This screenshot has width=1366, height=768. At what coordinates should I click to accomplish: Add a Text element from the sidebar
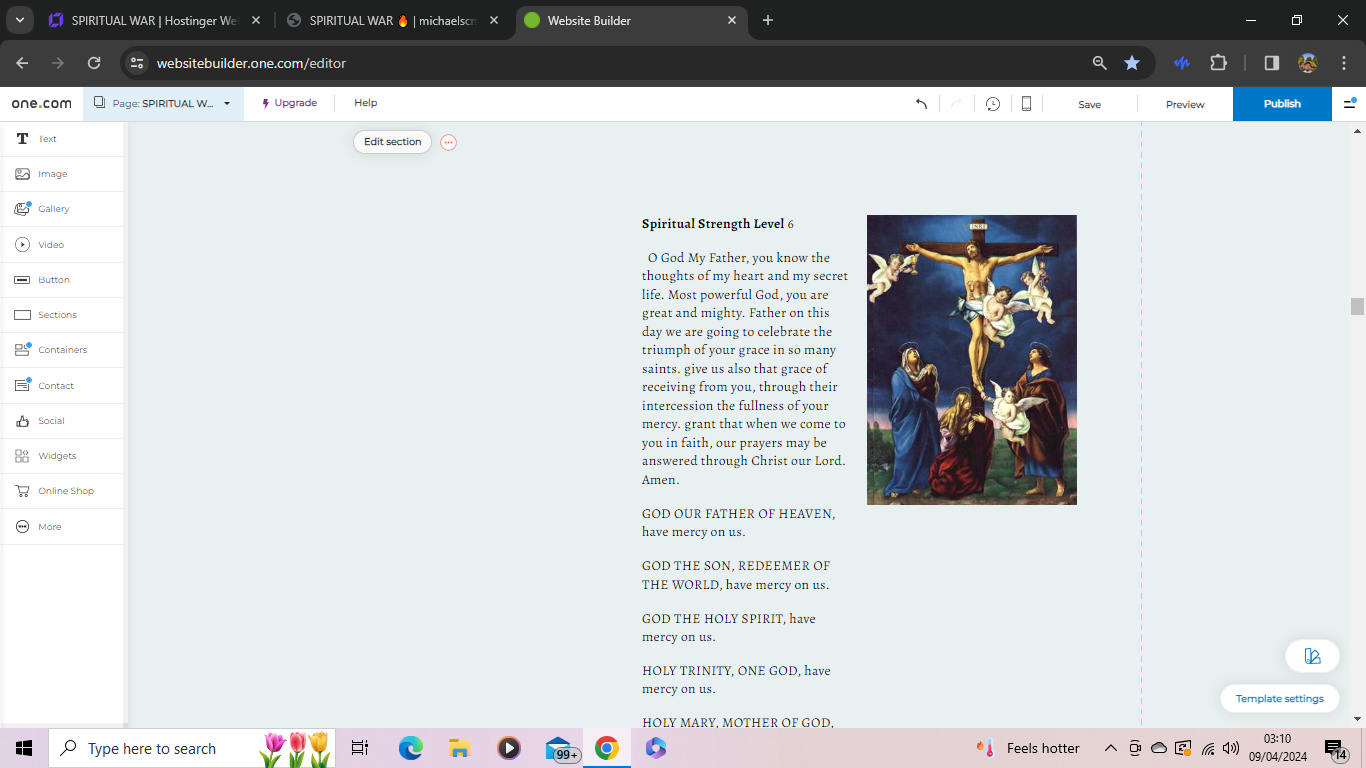tap(62, 139)
